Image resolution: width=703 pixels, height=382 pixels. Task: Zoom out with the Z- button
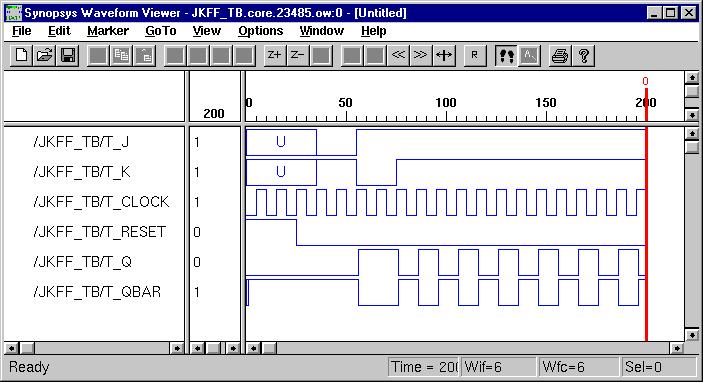click(297, 56)
